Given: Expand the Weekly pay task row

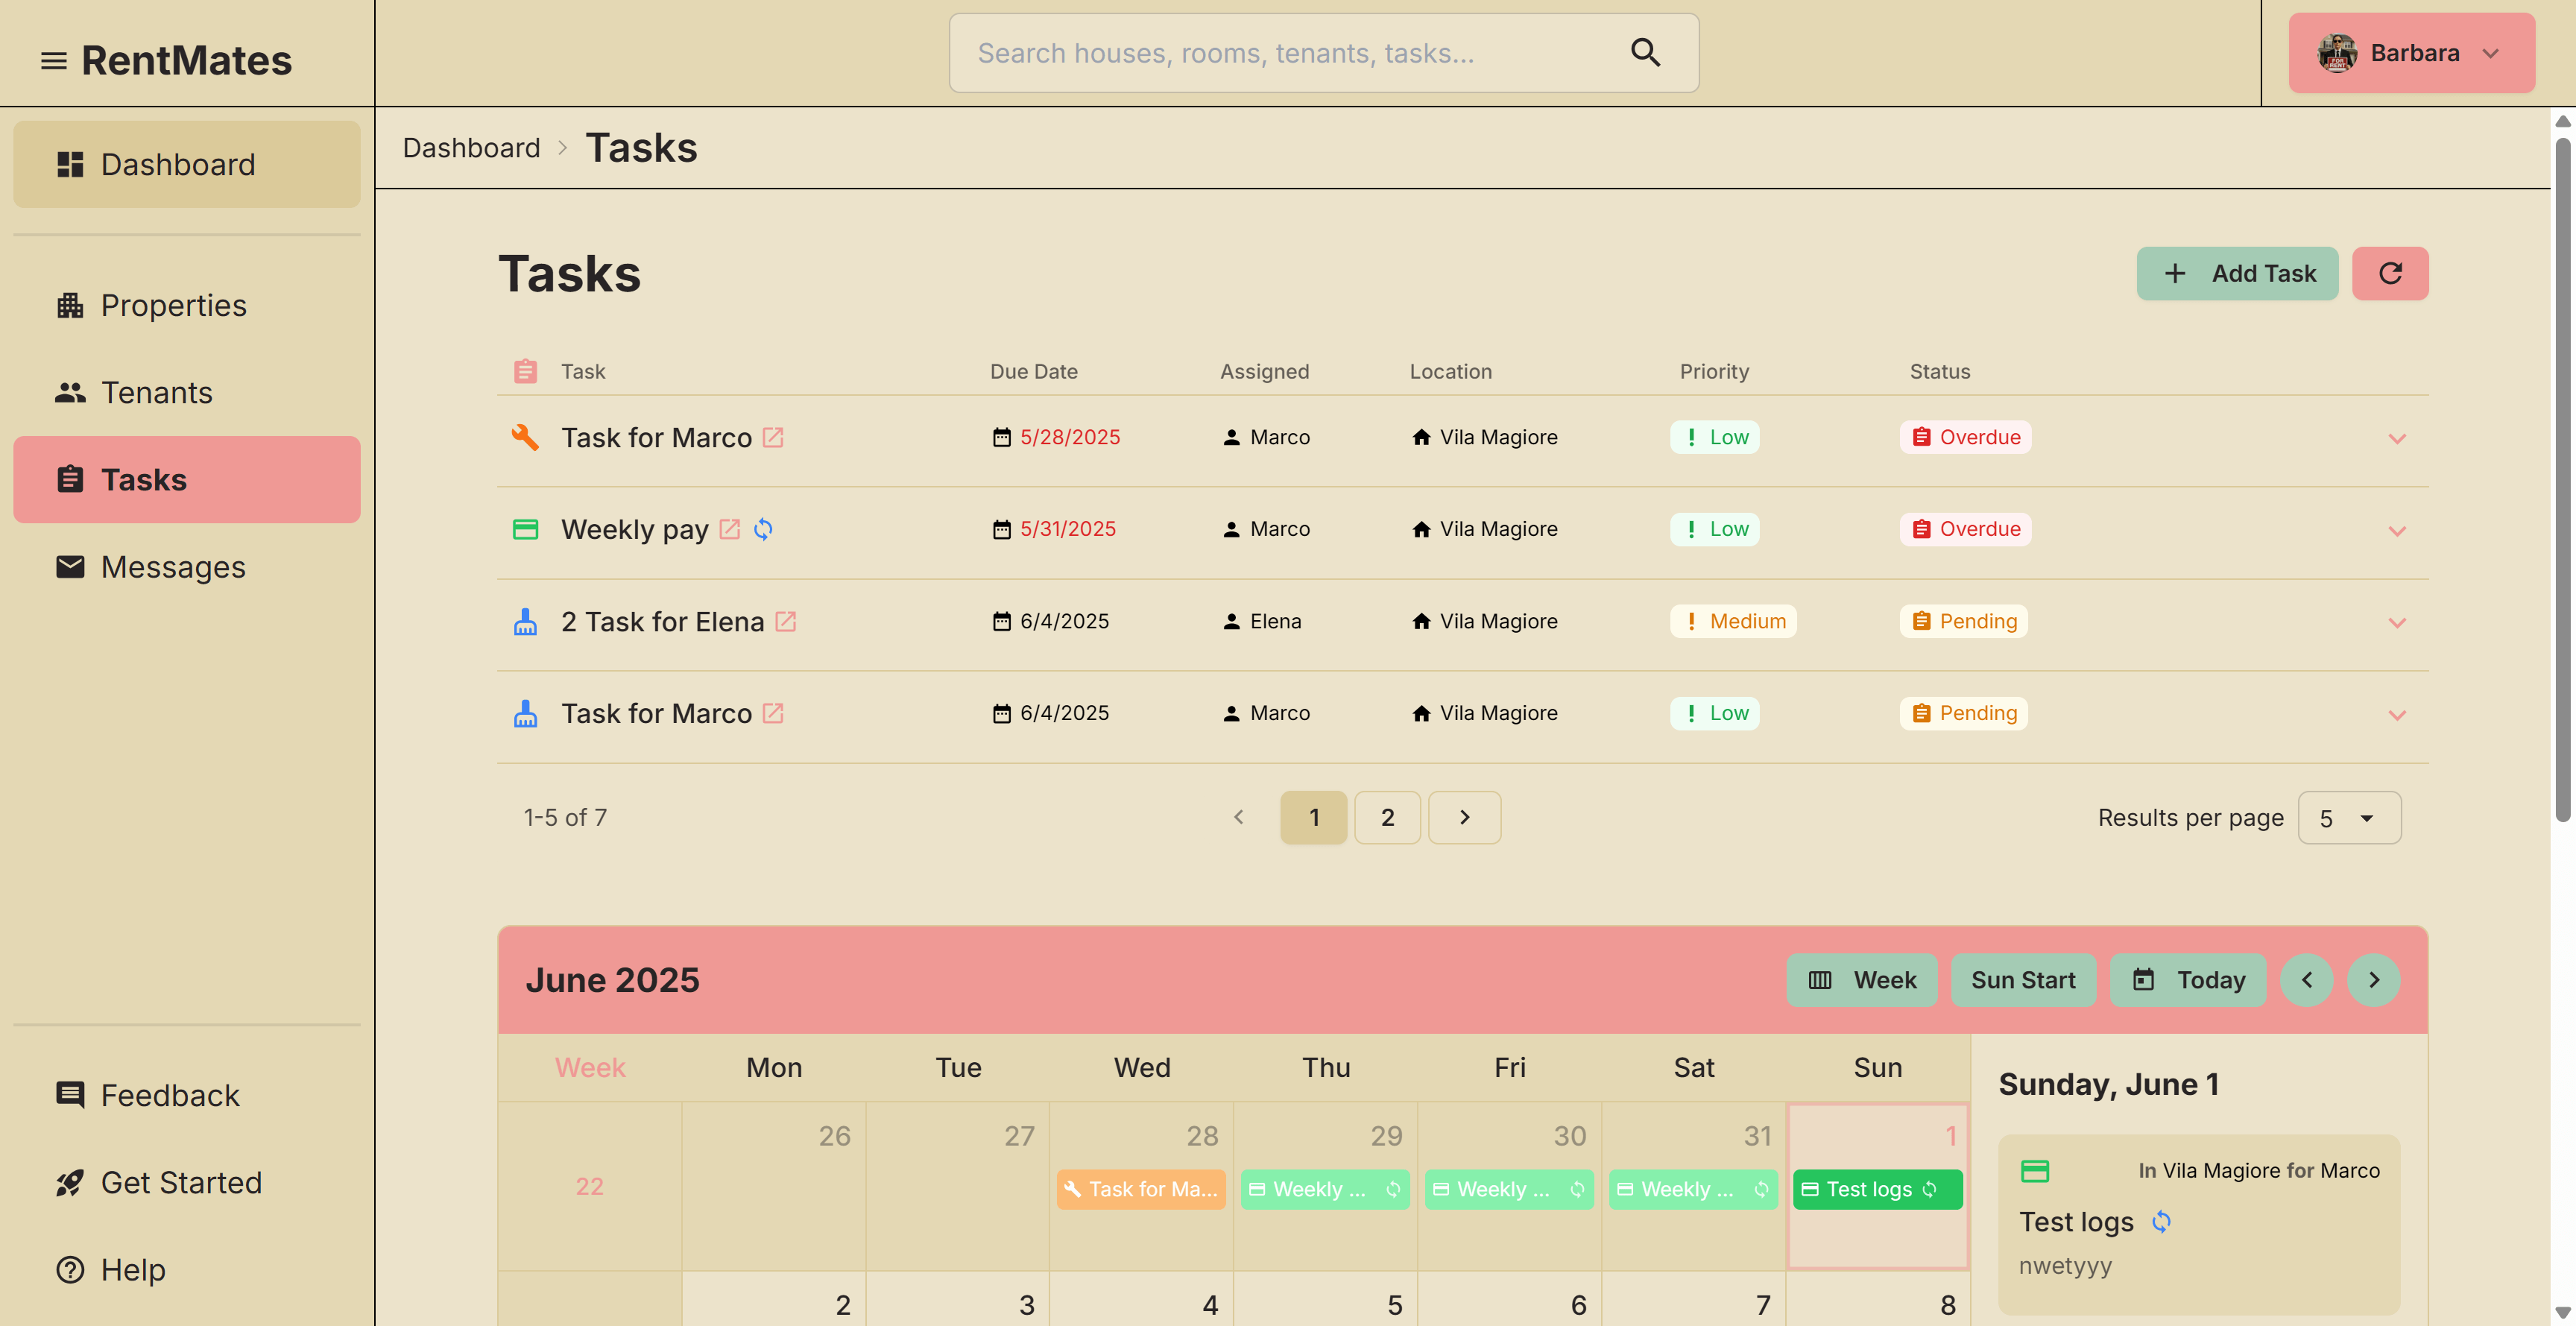Looking at the screenshot, I should click(2396, 530).
